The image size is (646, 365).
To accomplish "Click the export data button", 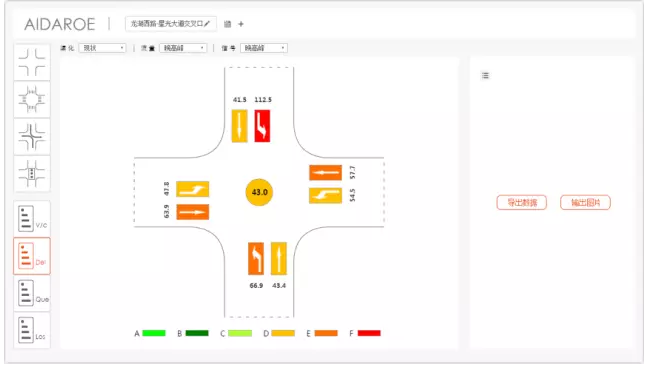I will (x=522, y=202).
